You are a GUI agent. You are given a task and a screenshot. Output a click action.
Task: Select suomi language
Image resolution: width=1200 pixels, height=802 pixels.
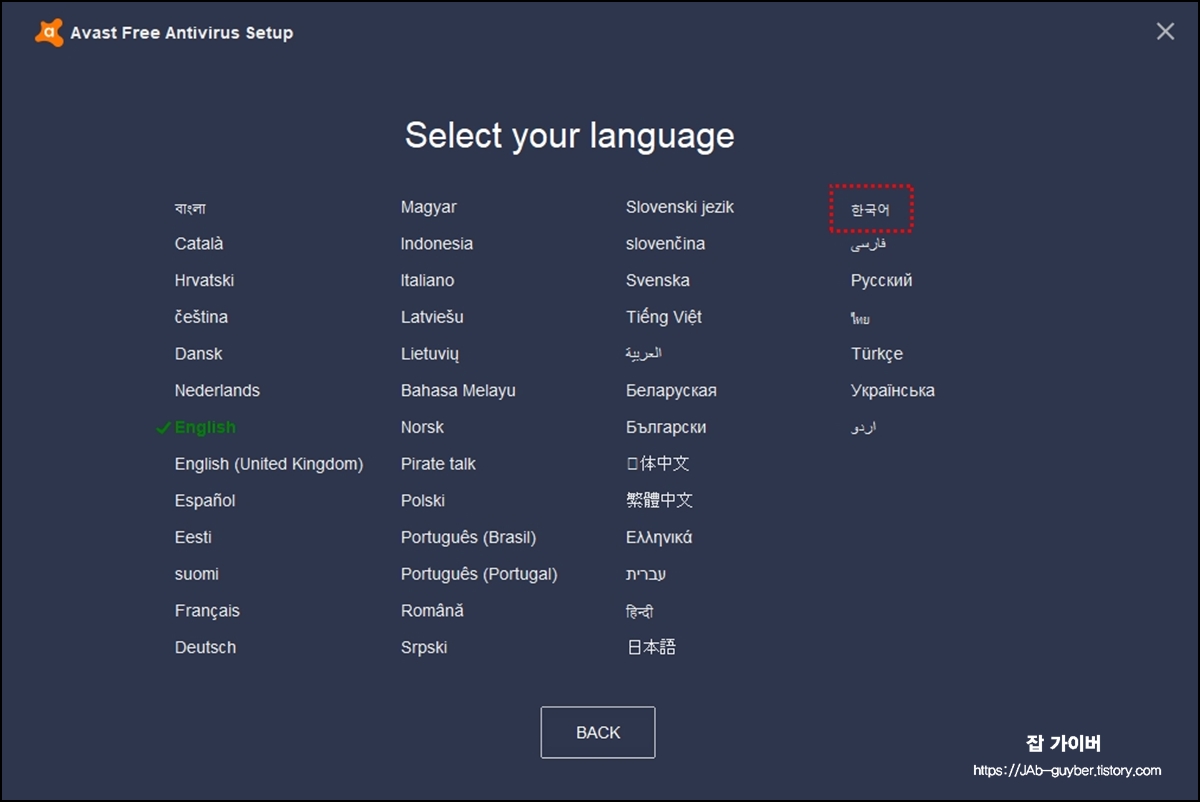click(196, 574)
